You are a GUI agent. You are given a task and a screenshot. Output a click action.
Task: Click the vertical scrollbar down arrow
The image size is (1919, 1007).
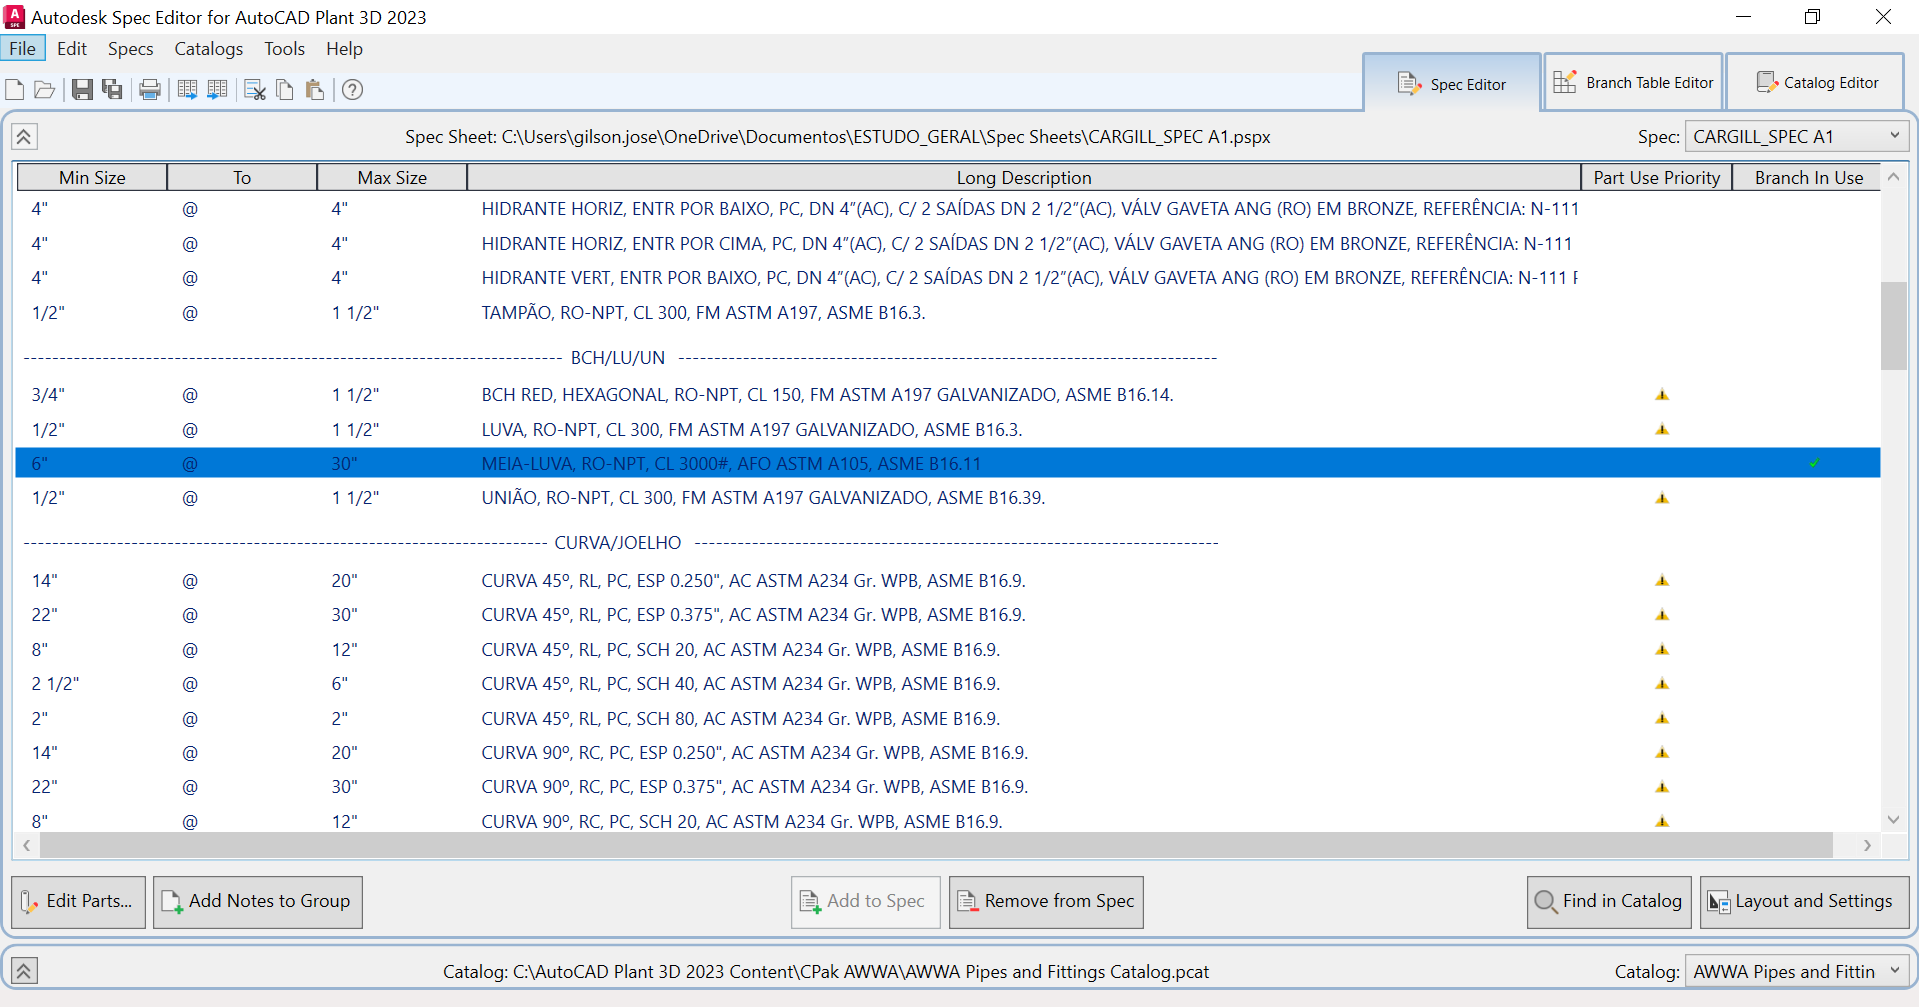coord(1893,820)
